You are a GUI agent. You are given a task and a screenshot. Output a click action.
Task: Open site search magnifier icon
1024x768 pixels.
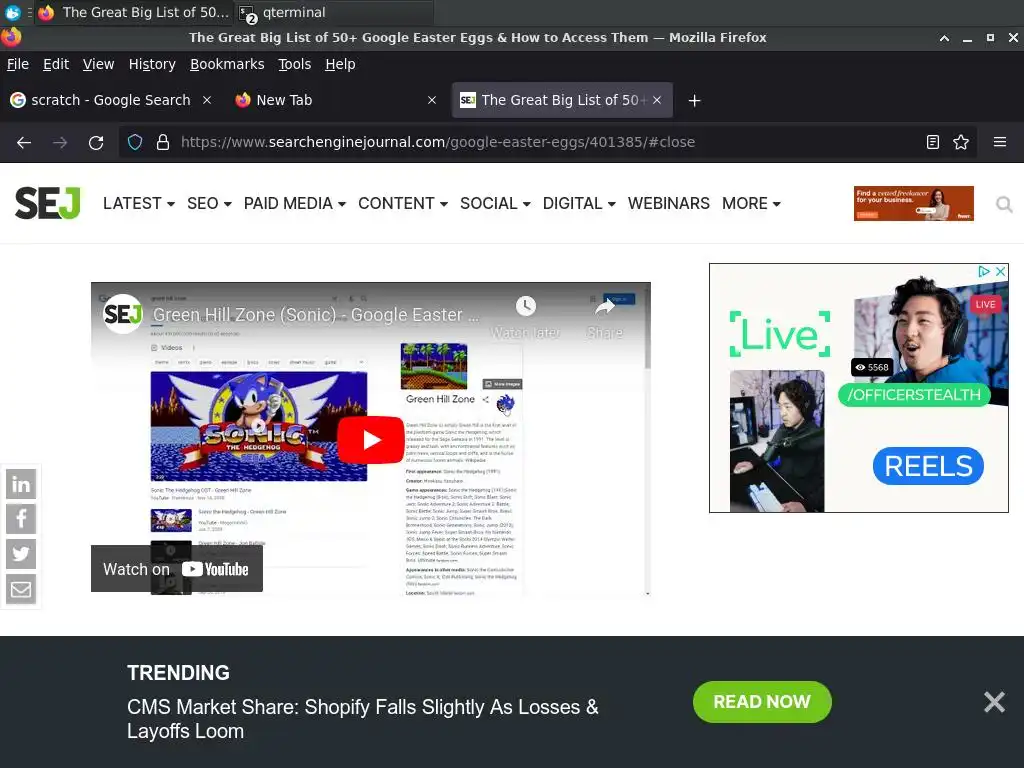point(1004,204)
